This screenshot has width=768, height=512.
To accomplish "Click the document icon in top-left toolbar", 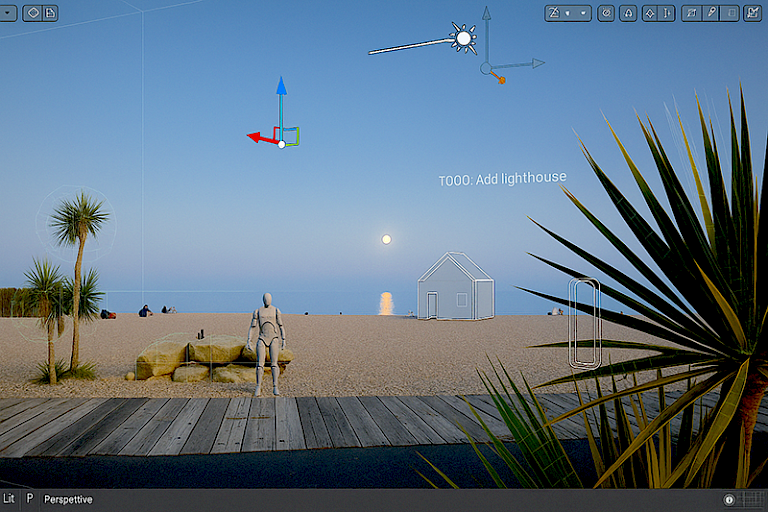I will click(x=49, y=13).
